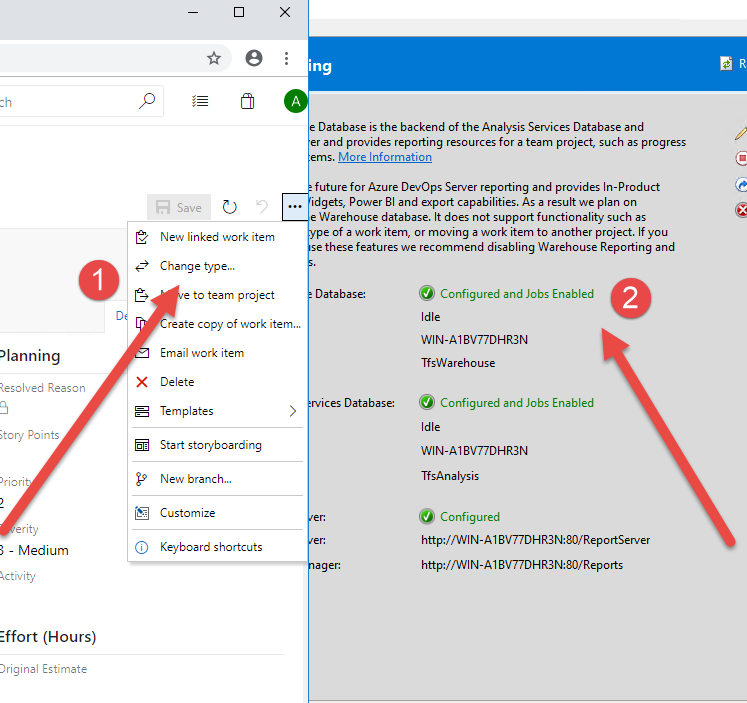Click the Keyboard shortcuts info icon
Viewport: 747px width, 703px height.
142,547
